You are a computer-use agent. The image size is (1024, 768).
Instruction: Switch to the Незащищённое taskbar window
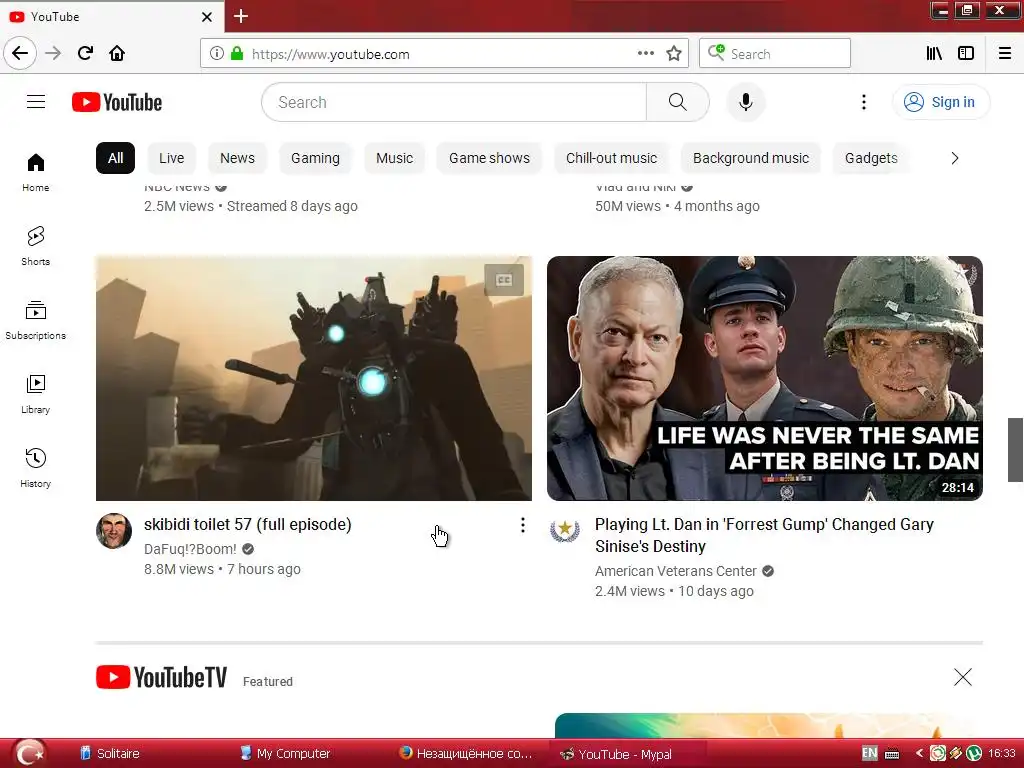466,754
